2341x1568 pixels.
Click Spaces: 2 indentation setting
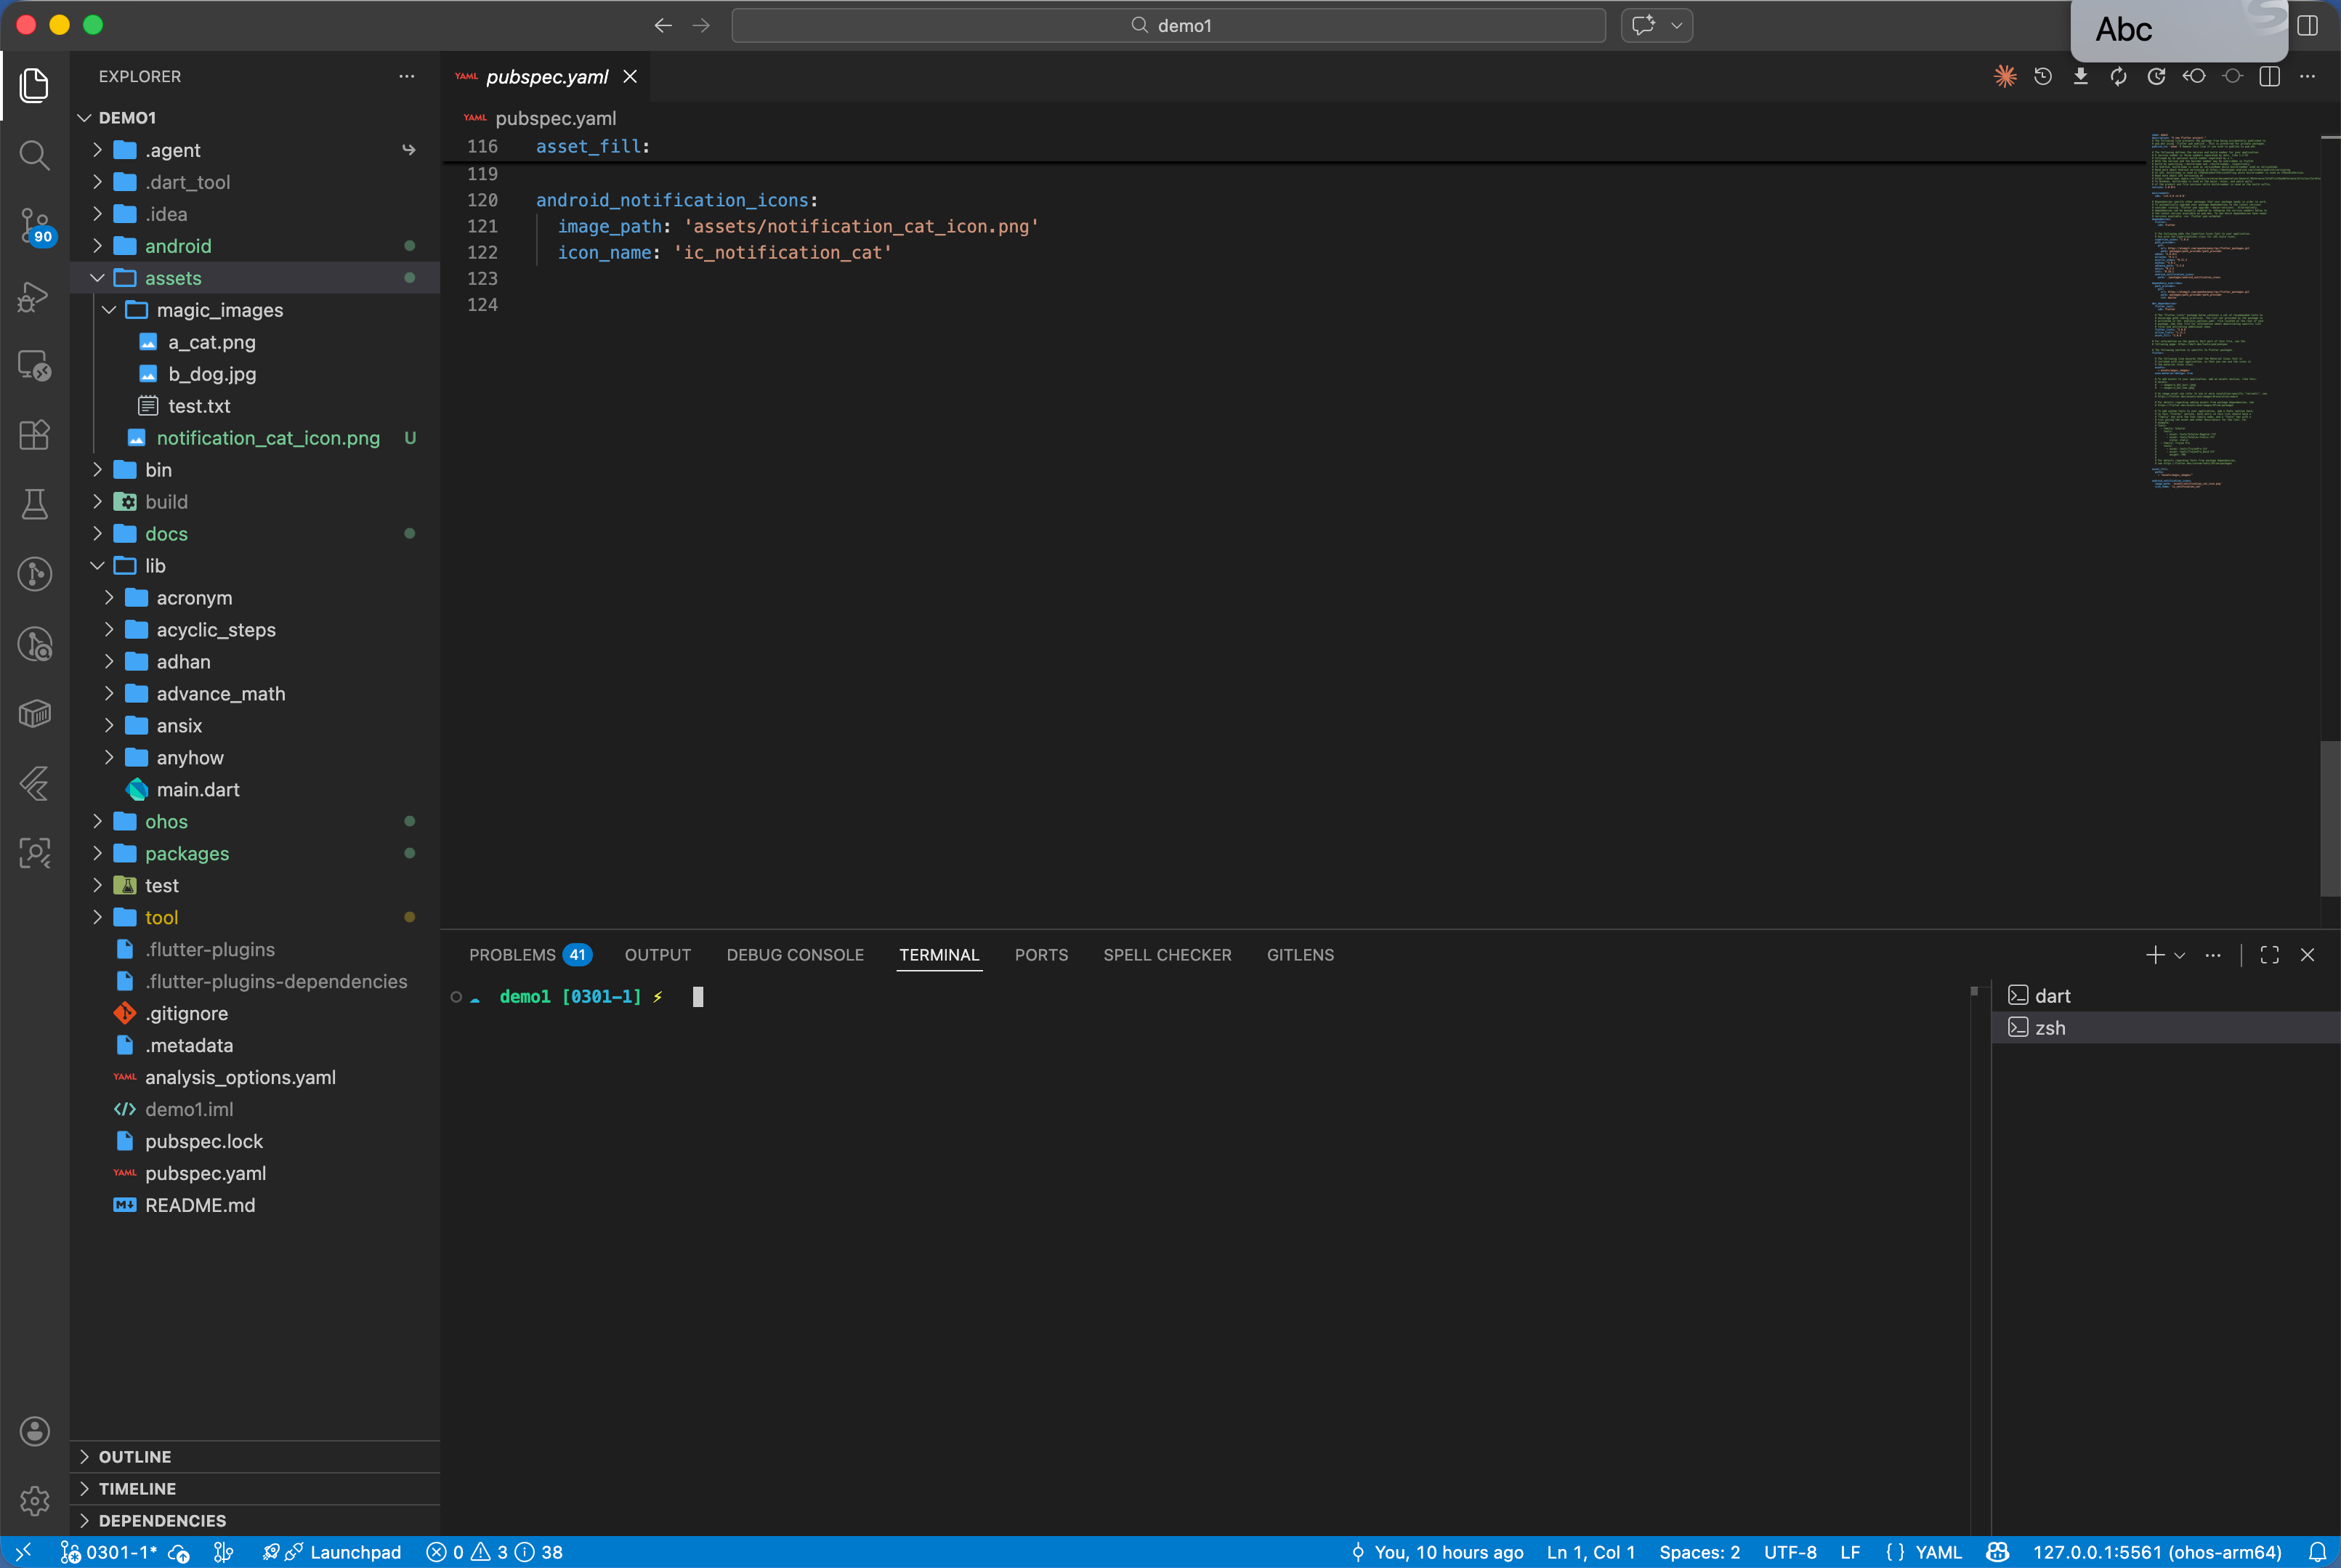point(1699,1552)
